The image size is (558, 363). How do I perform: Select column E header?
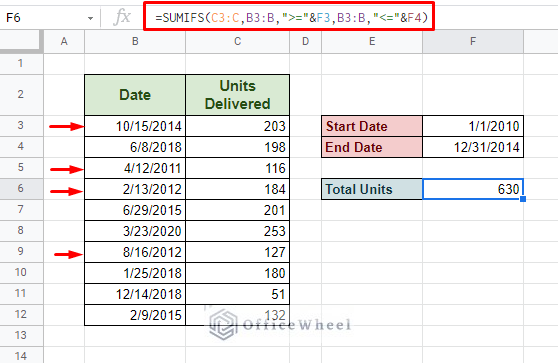click(372, 42)
